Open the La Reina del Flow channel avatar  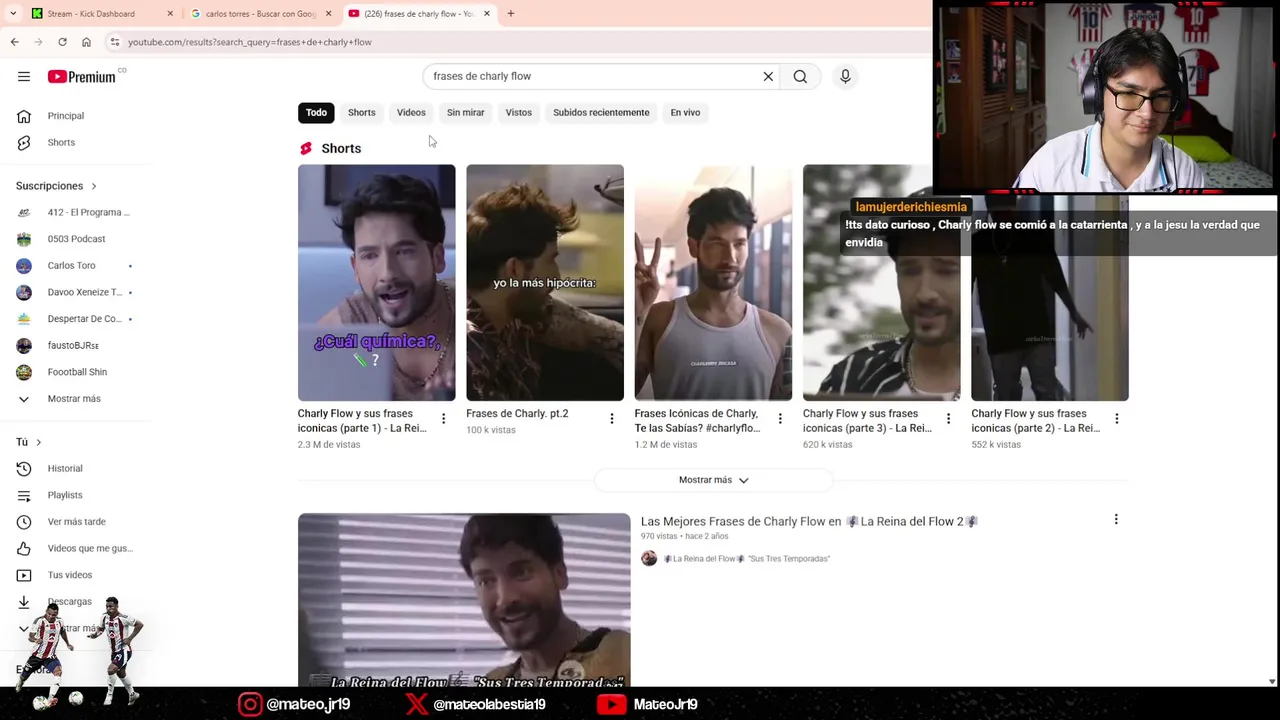(x=649, y=558)
